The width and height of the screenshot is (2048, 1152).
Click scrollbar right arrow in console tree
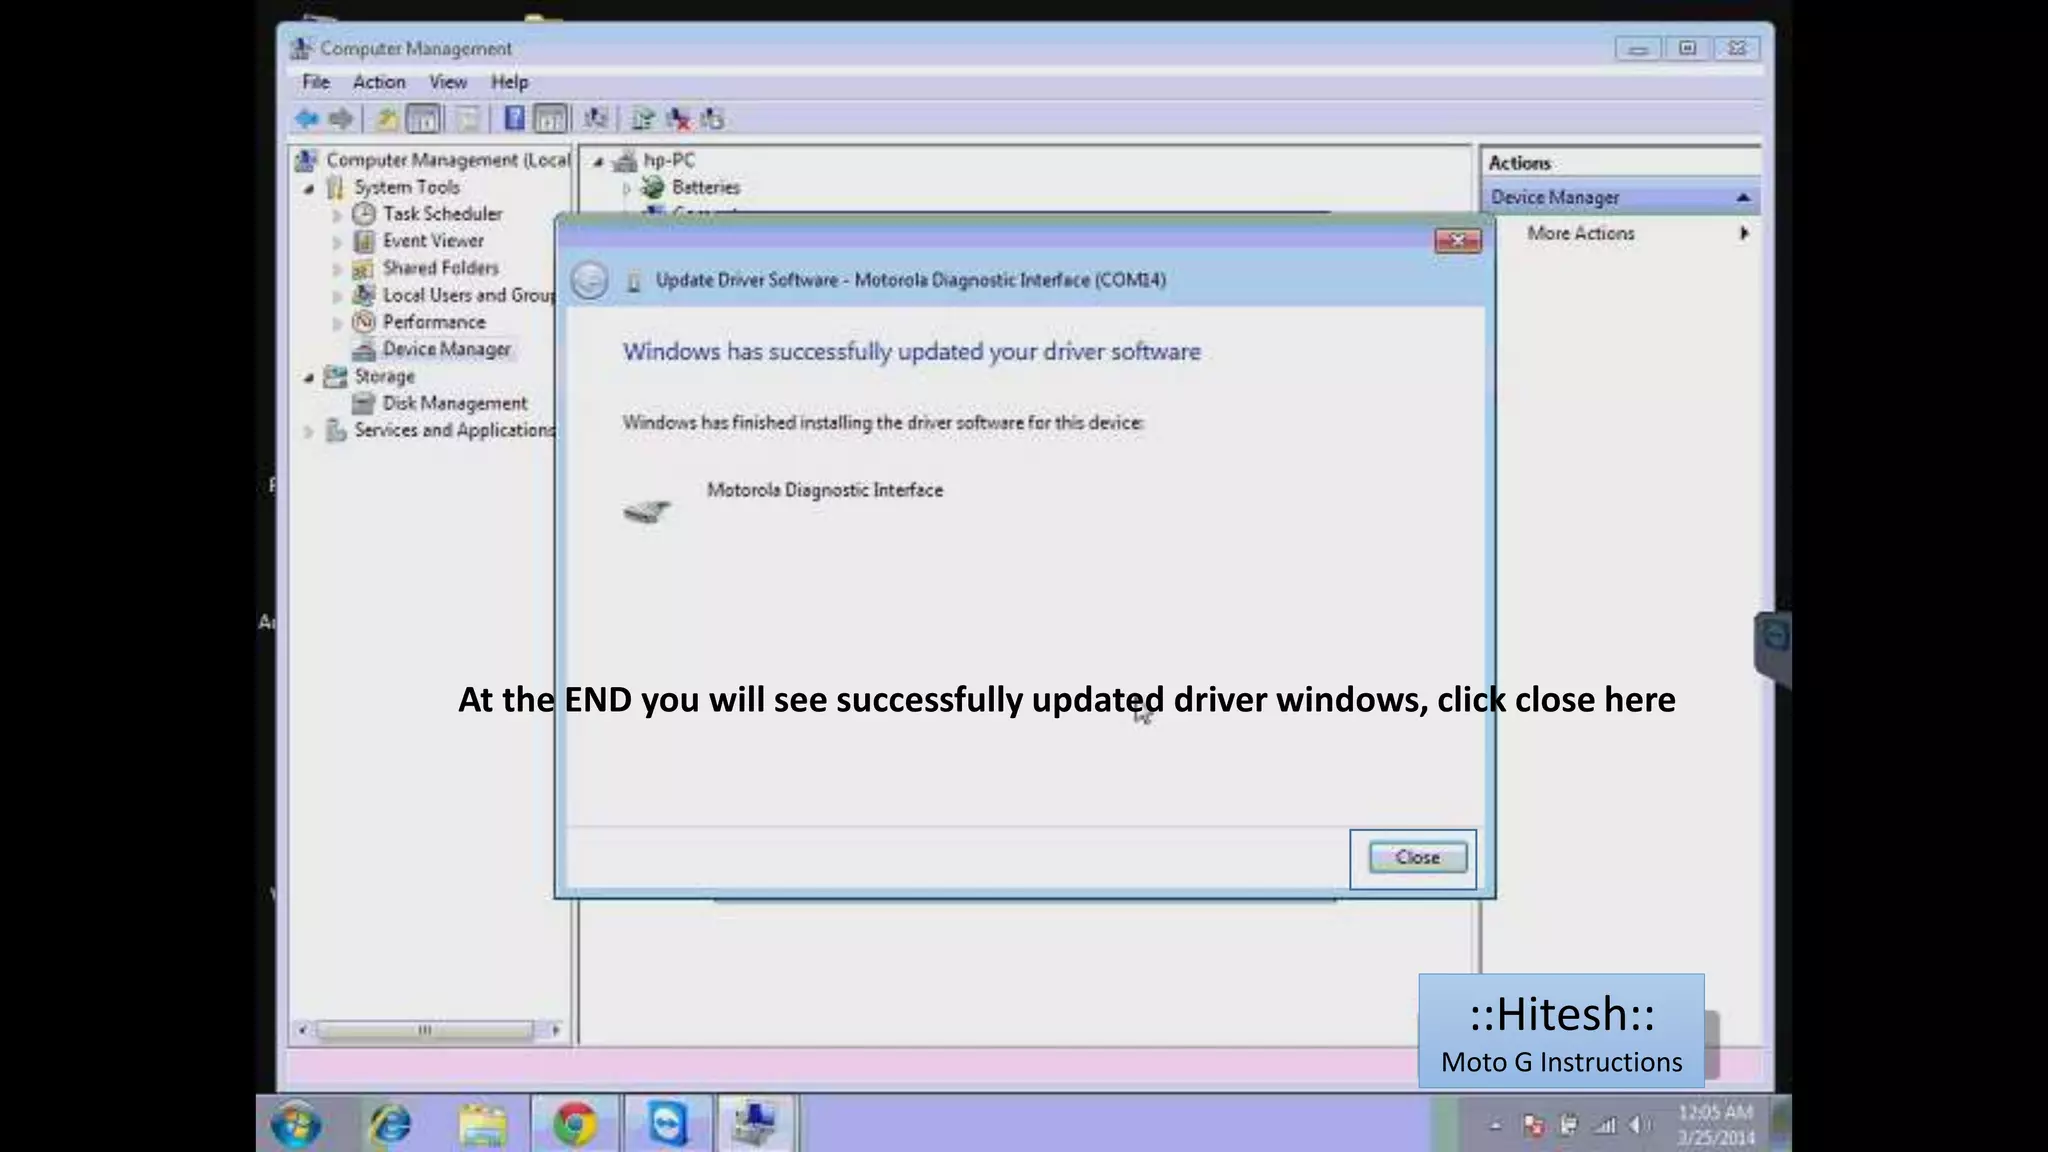coord(556,1030)
